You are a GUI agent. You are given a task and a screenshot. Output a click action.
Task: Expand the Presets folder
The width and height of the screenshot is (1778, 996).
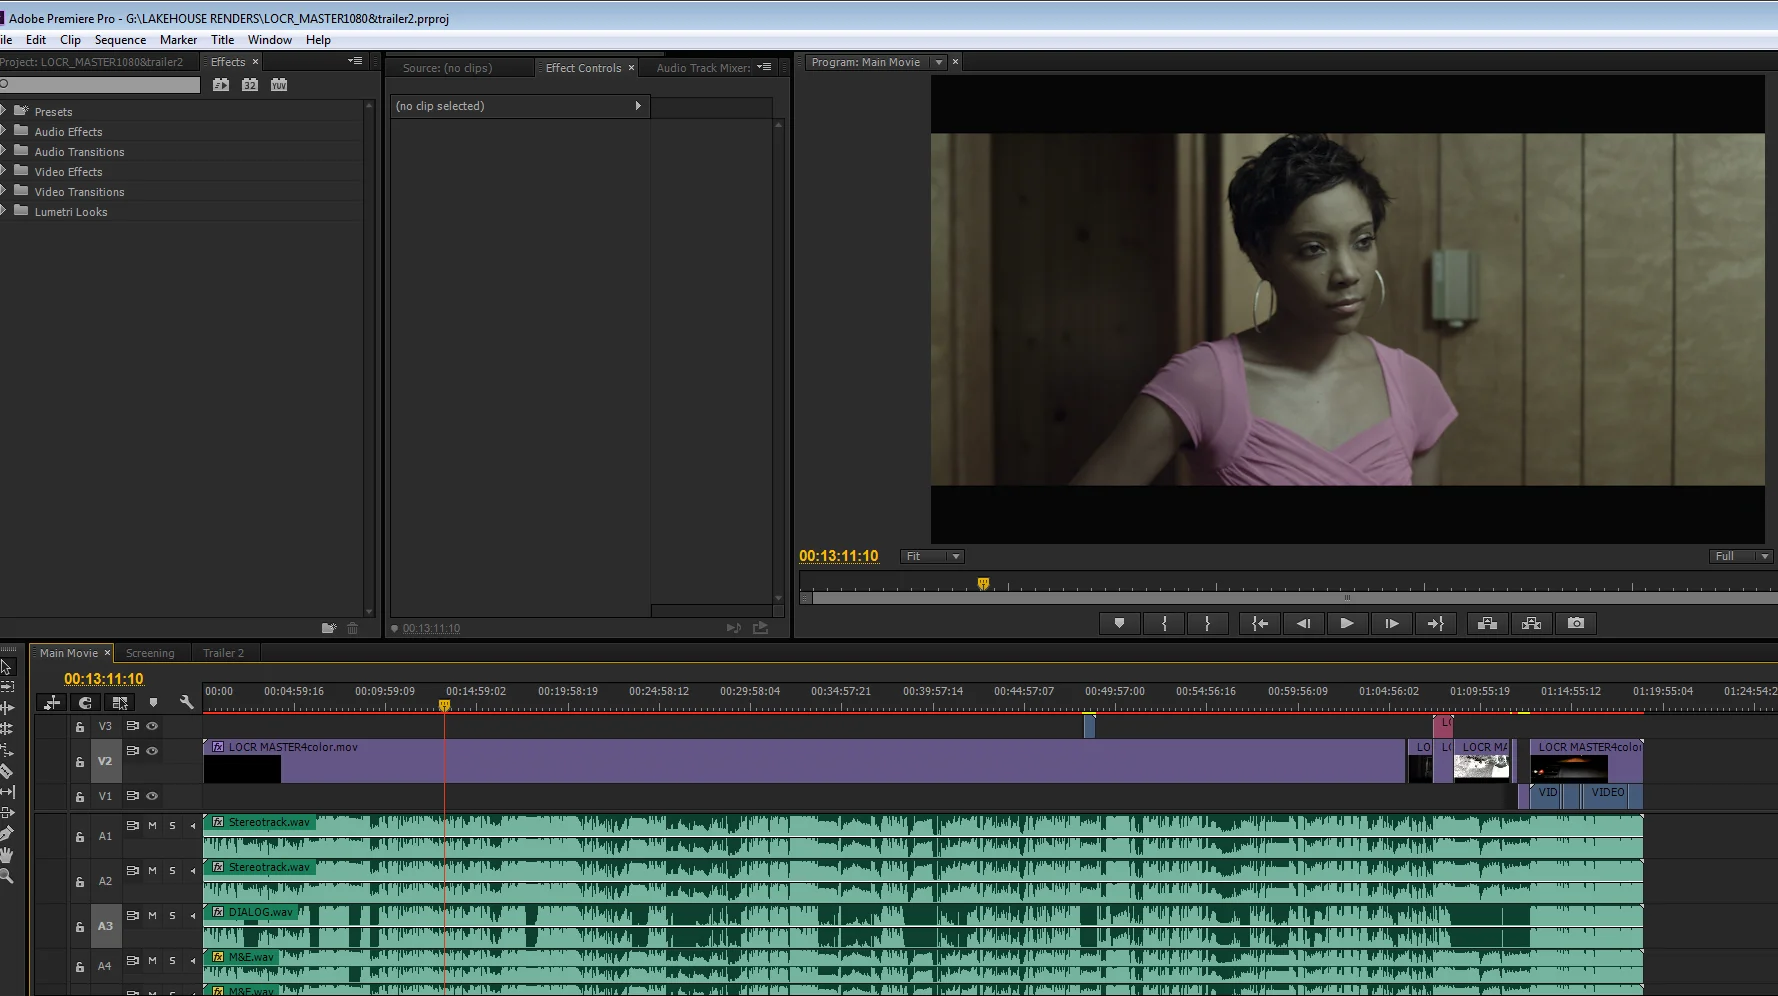[3, 110]
